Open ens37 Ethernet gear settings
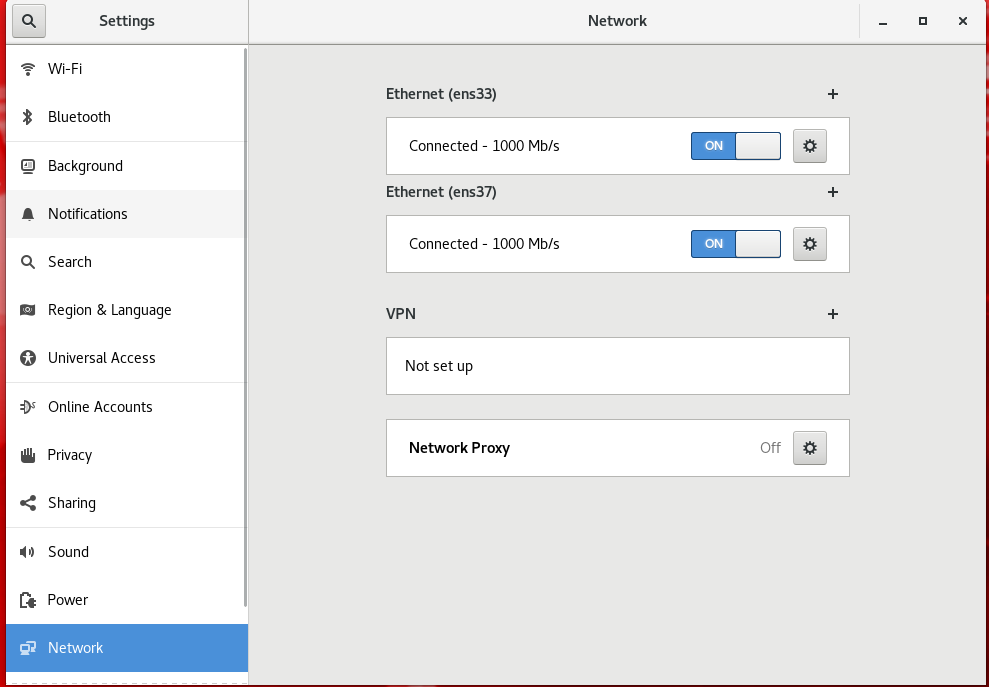Viewport: 989px width, 687px height. (x=810, y=244)
